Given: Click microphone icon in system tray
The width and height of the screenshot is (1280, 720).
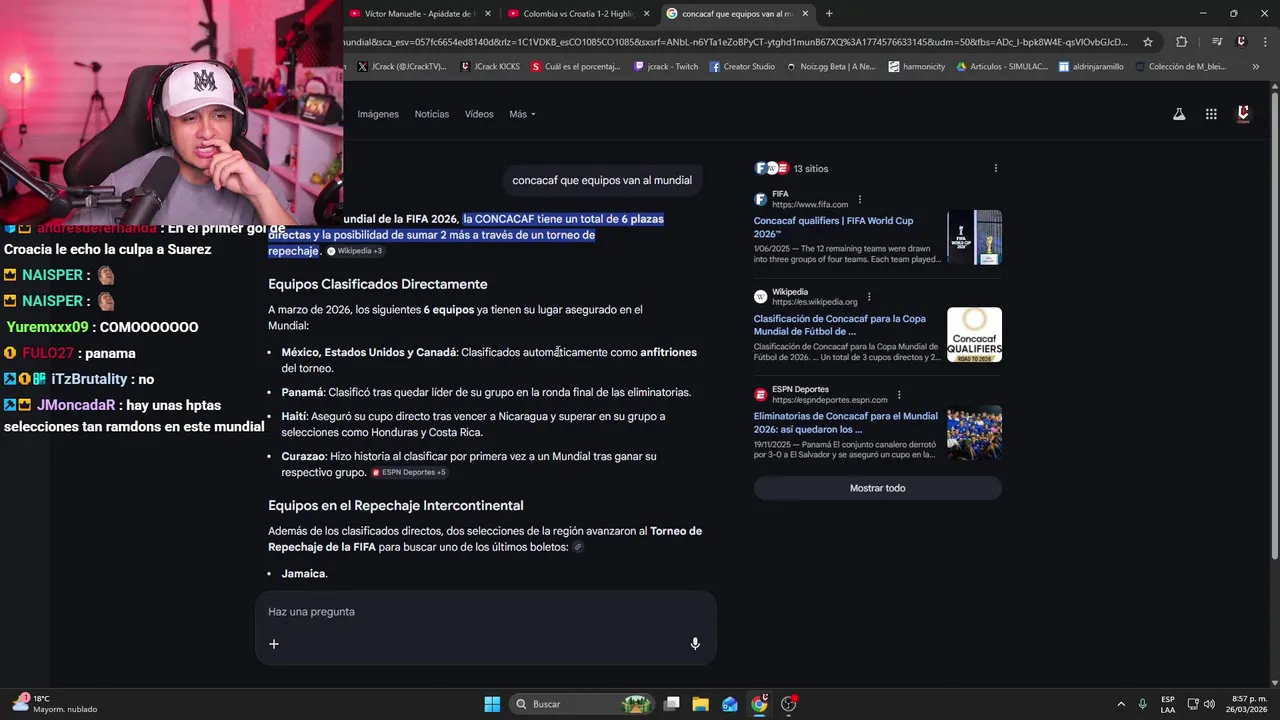Looking at the screenshot, I should (x=1142, y=704).
